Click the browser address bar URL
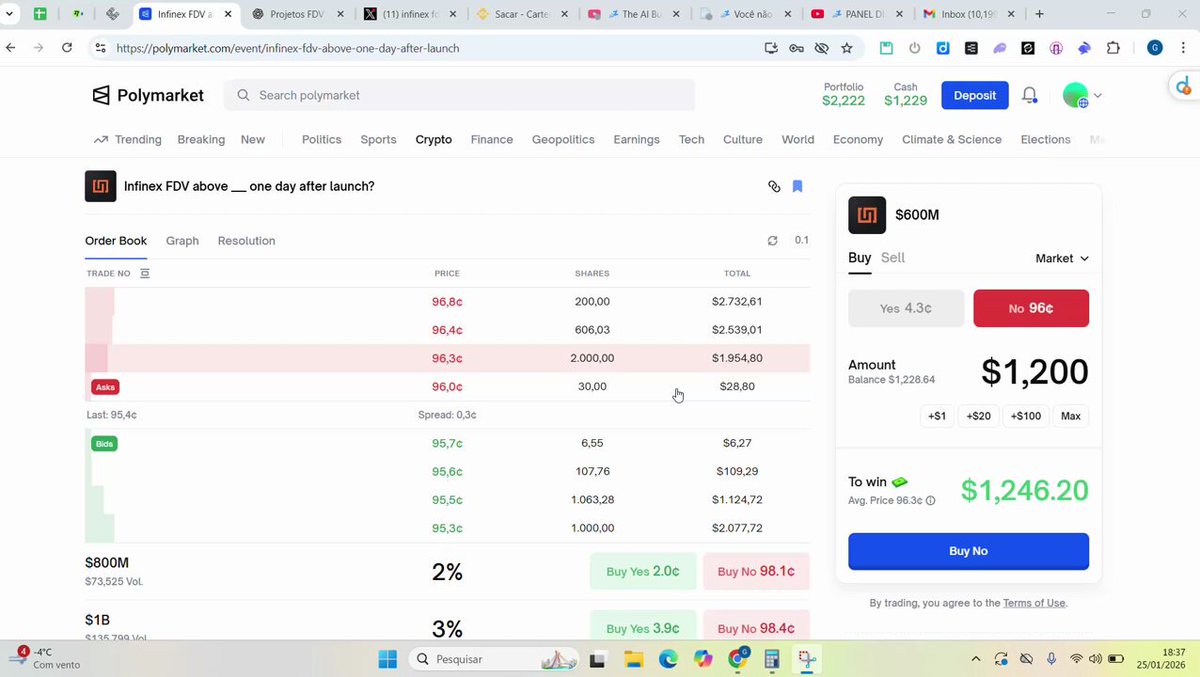Image resolution: width=1200 pixels, height=677 pixels. (x=288, y=48)
